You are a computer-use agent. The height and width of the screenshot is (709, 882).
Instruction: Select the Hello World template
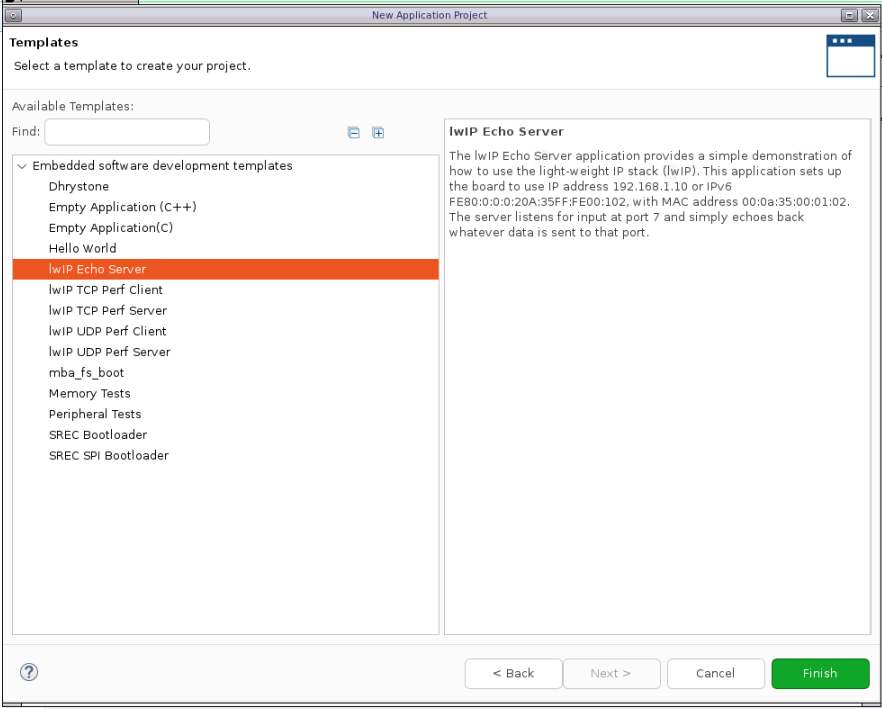tap(82, 249)
